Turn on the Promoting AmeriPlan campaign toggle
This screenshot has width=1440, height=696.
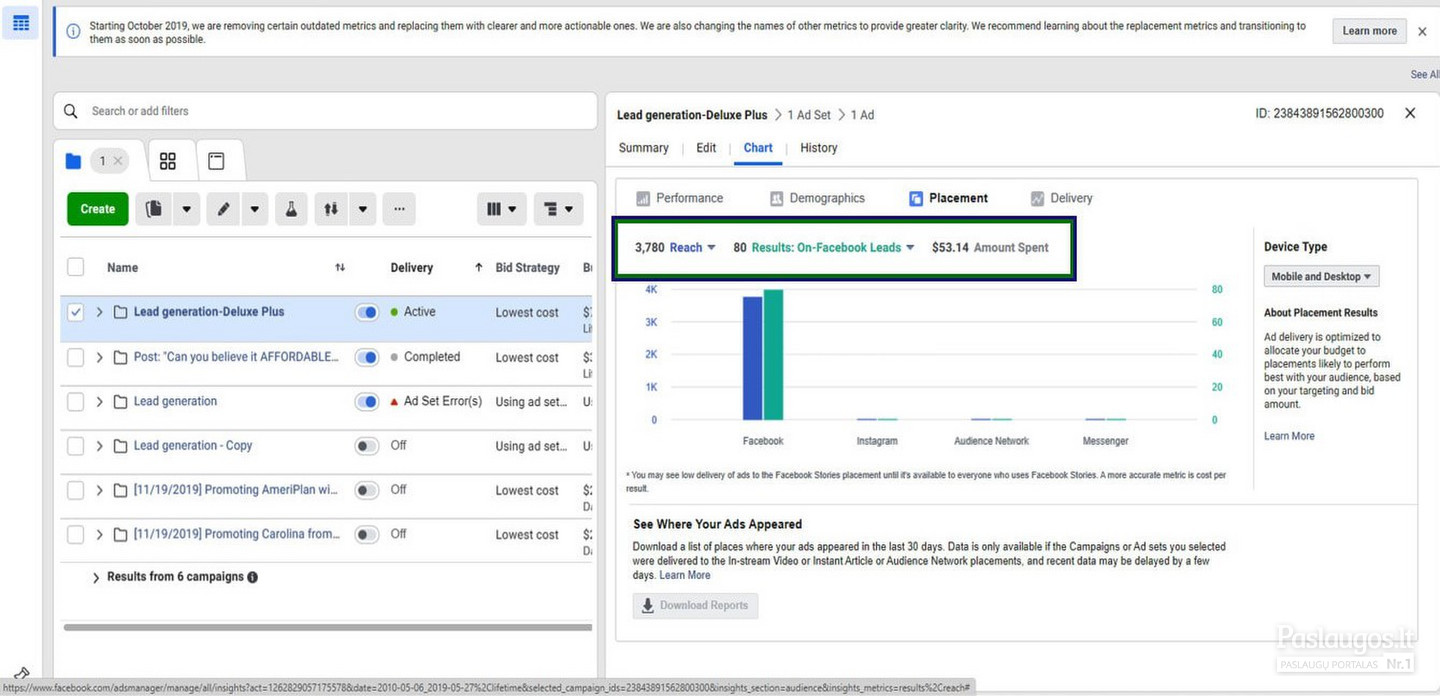coord(367,490)
